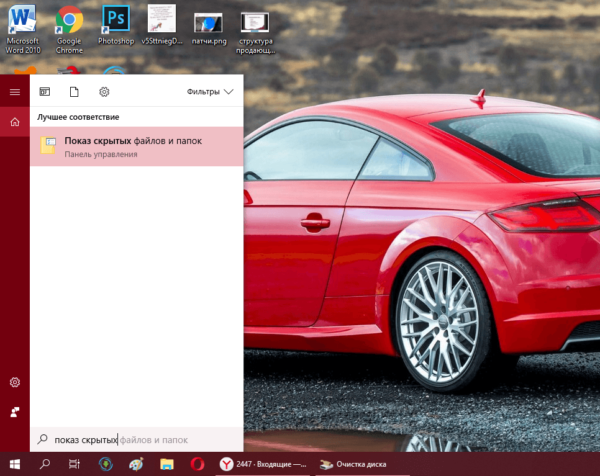Open File Explorer from taskbar
This screenshot has width=600, height=476.
167,465
